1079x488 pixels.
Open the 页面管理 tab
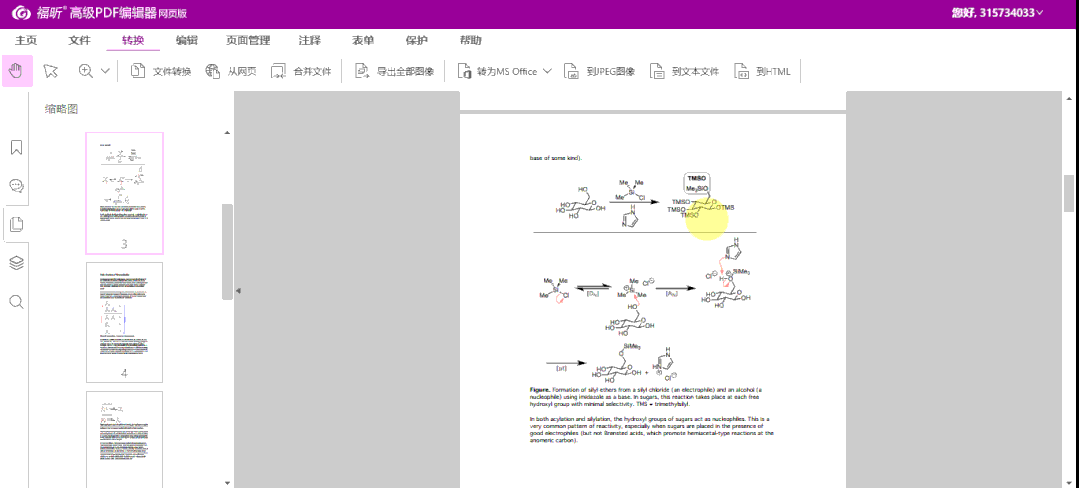click(248, 41)
